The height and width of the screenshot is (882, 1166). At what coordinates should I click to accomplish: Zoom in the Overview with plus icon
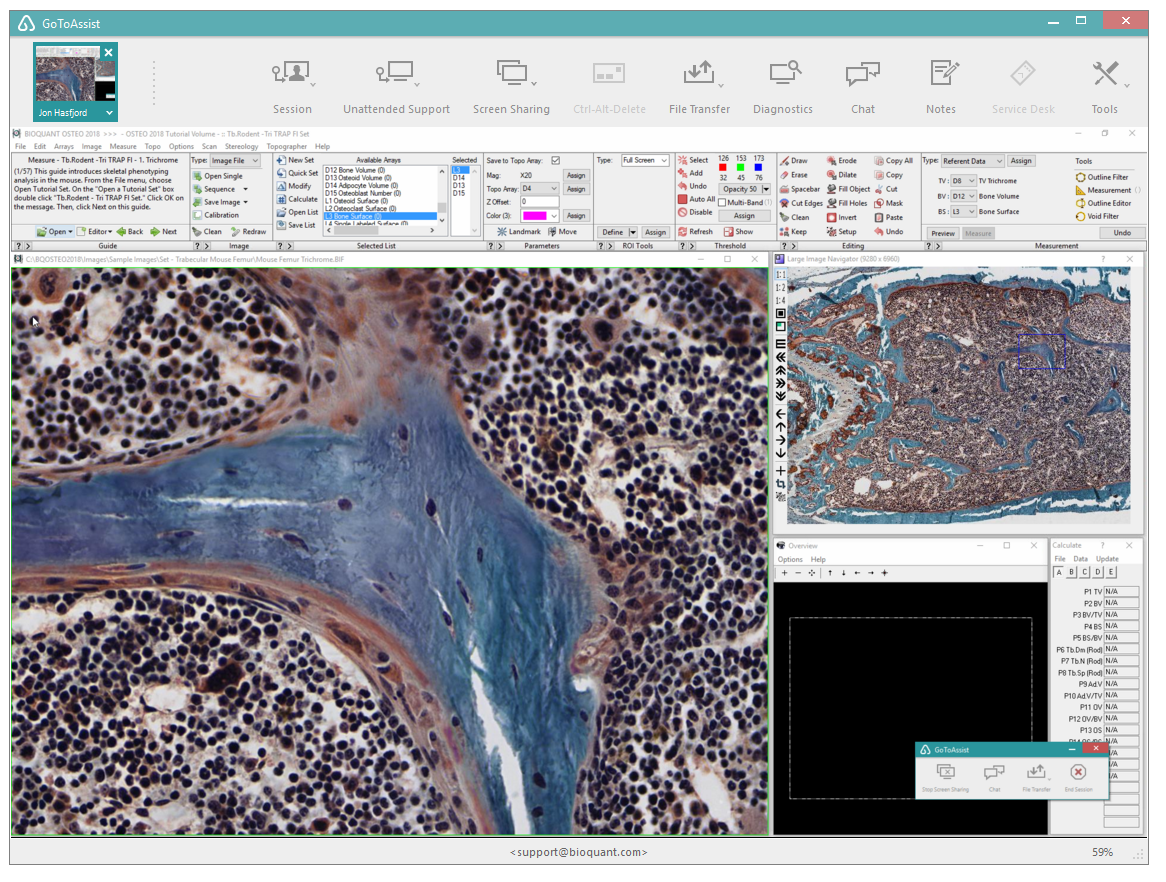pyautogui.click(x=784, y=573)
